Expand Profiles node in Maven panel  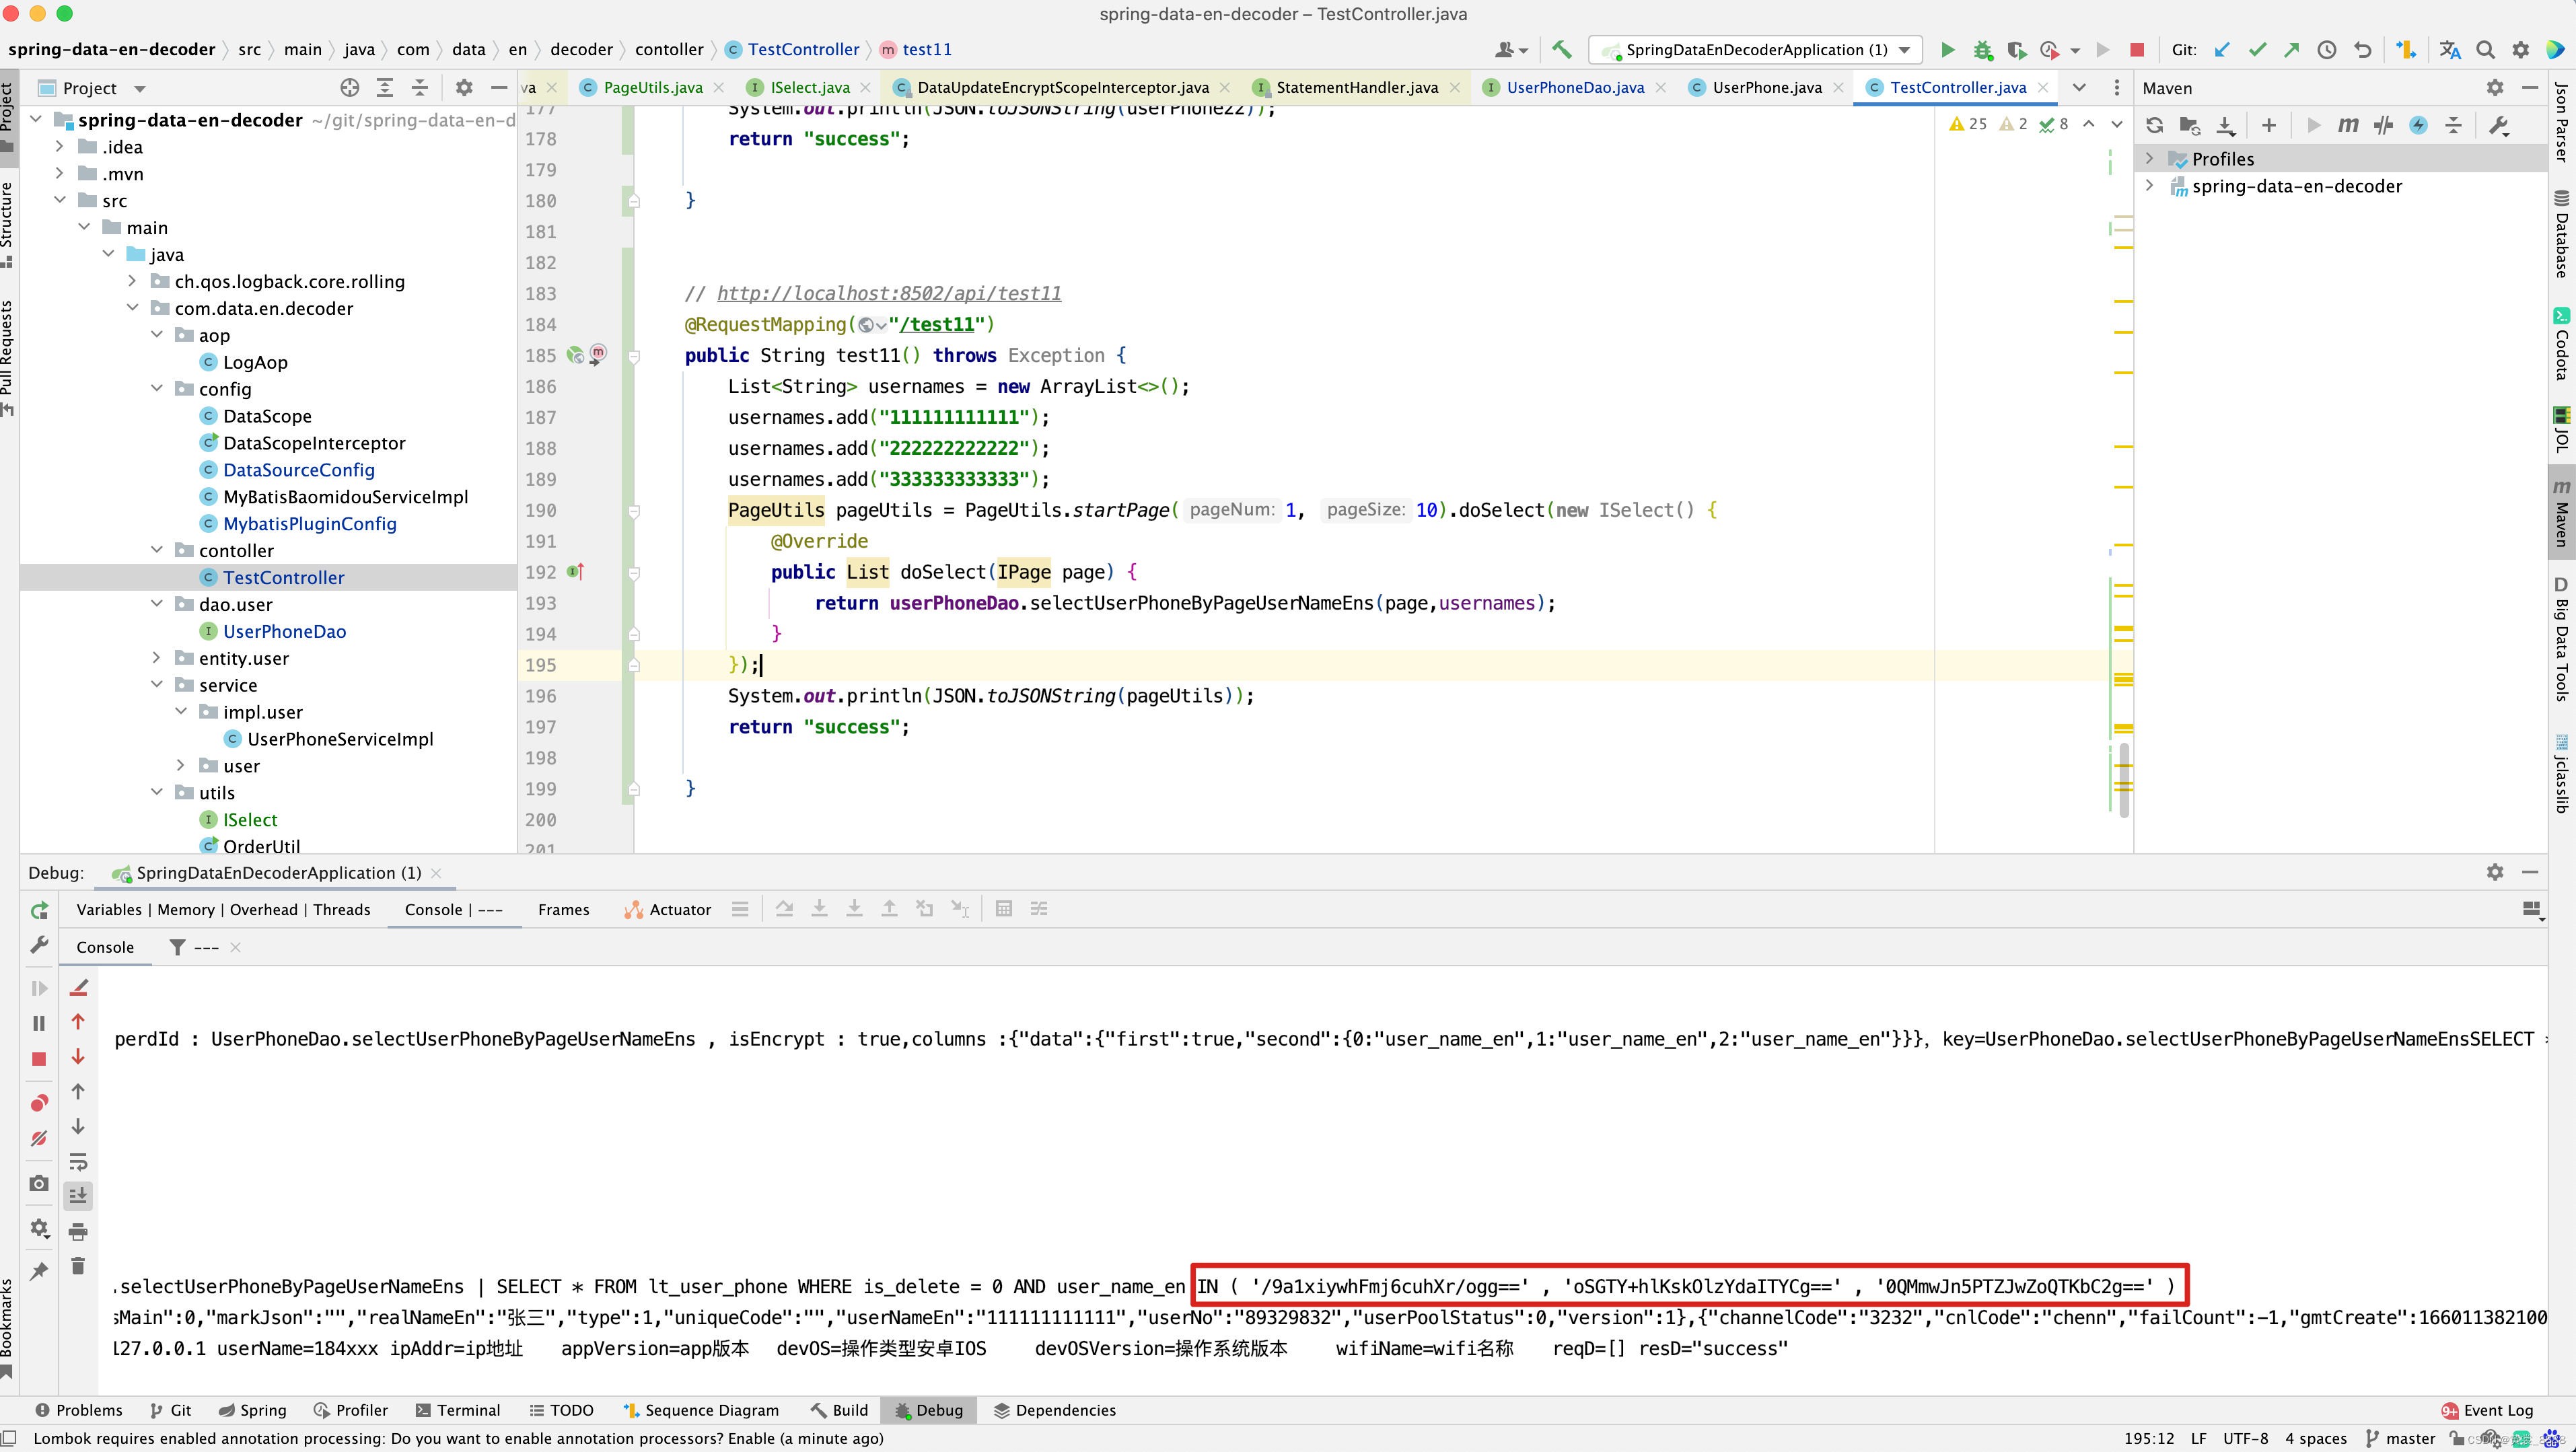point(2149,158)
